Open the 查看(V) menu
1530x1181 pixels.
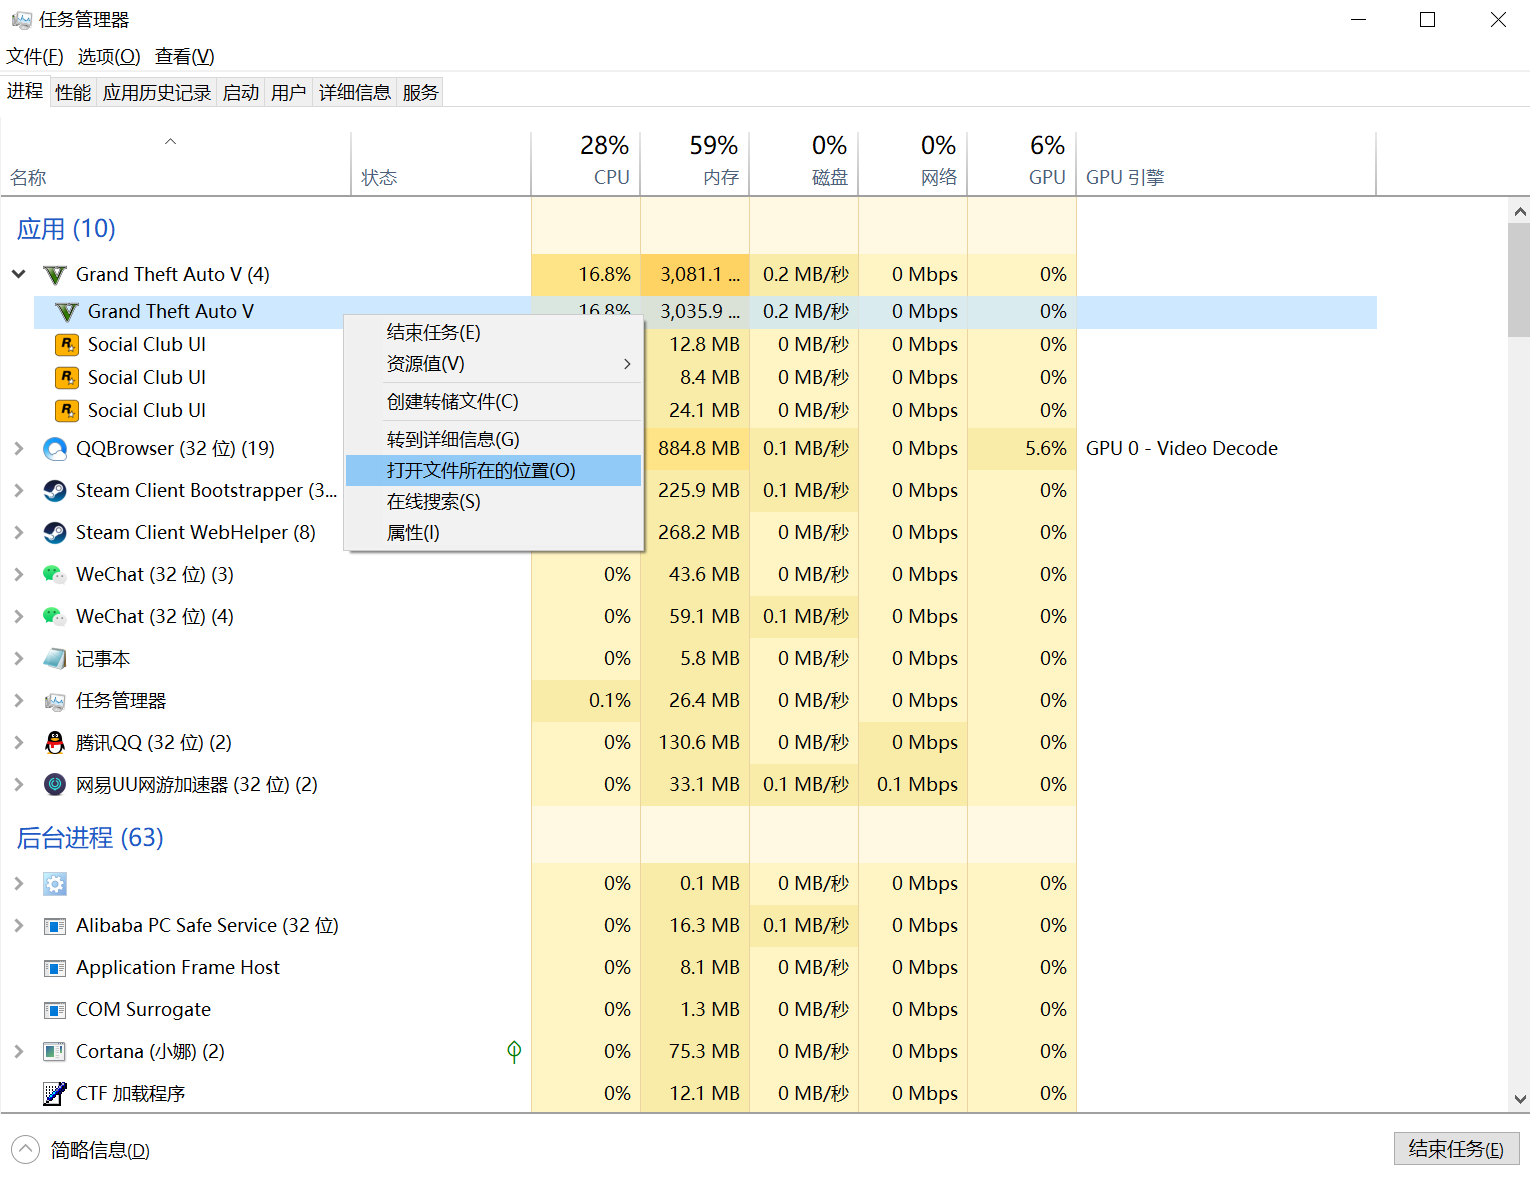pos(185,57)
